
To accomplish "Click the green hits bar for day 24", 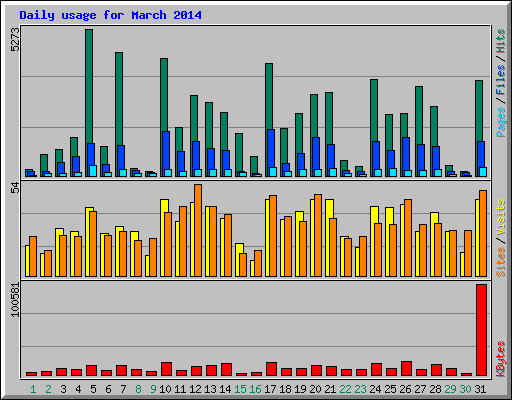I will 374,110.
